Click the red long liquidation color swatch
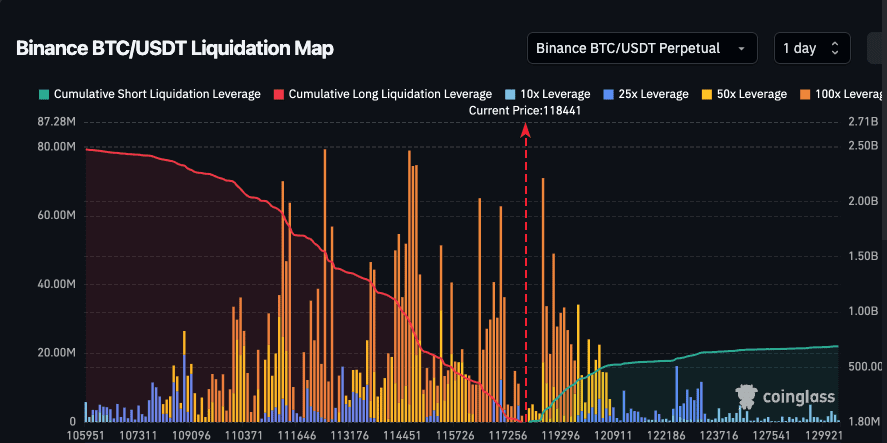 [x=278, y=94]
